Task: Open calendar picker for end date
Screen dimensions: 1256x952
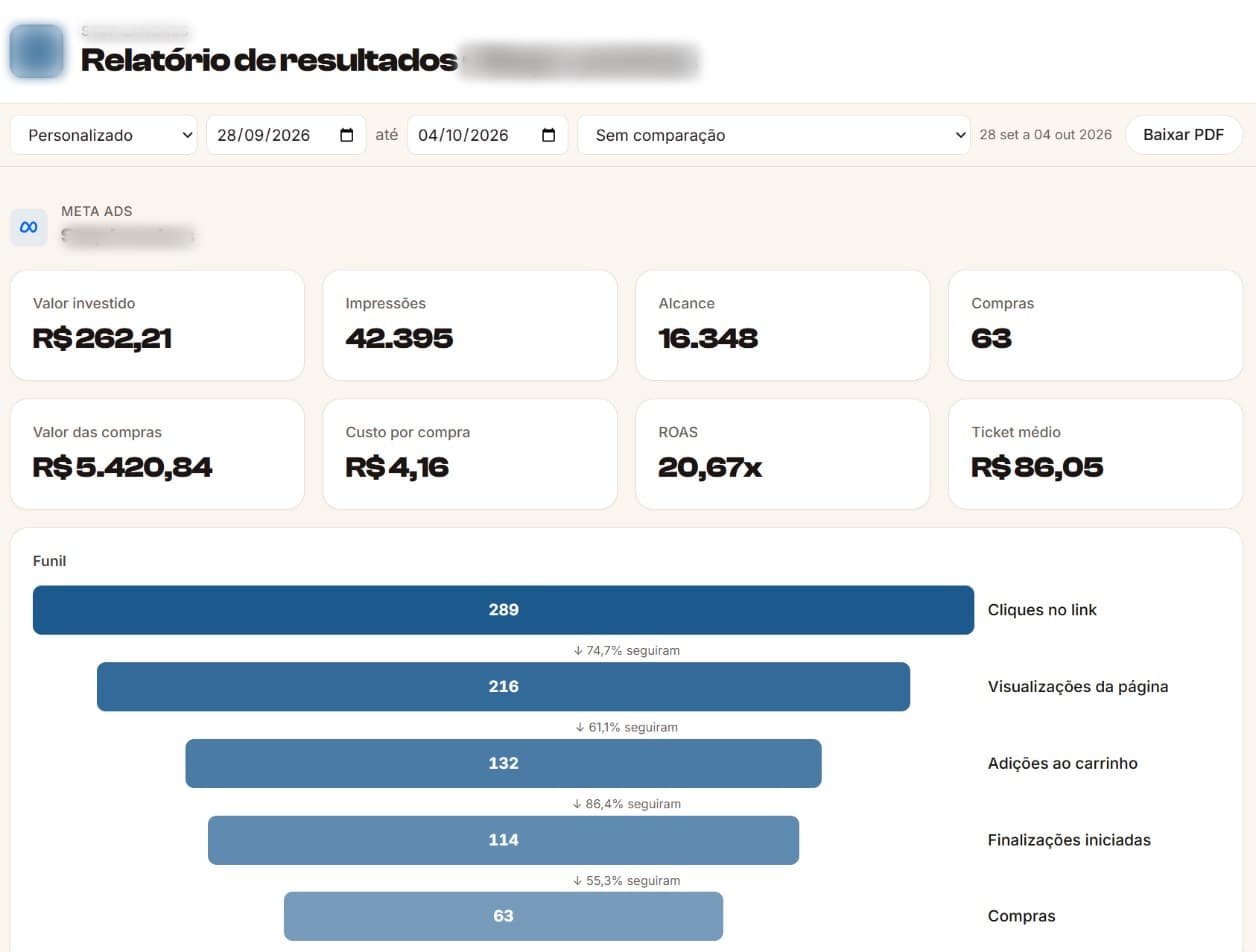Action: 548,135
